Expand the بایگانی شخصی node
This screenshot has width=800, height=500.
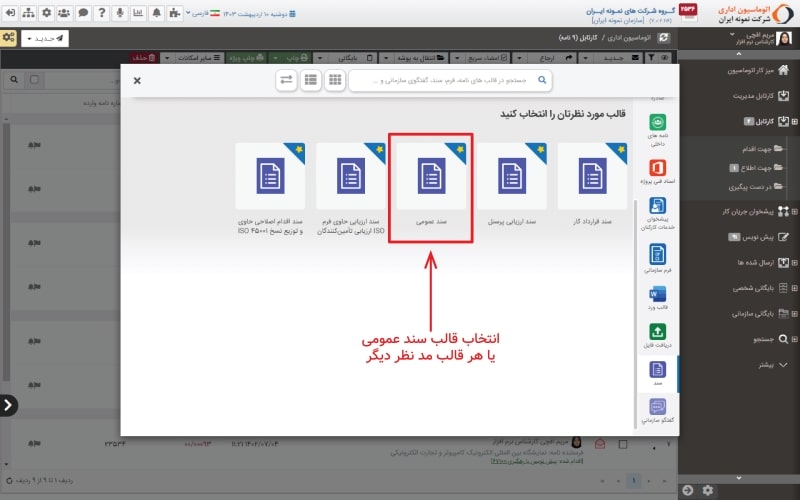(x=794, y=288)
